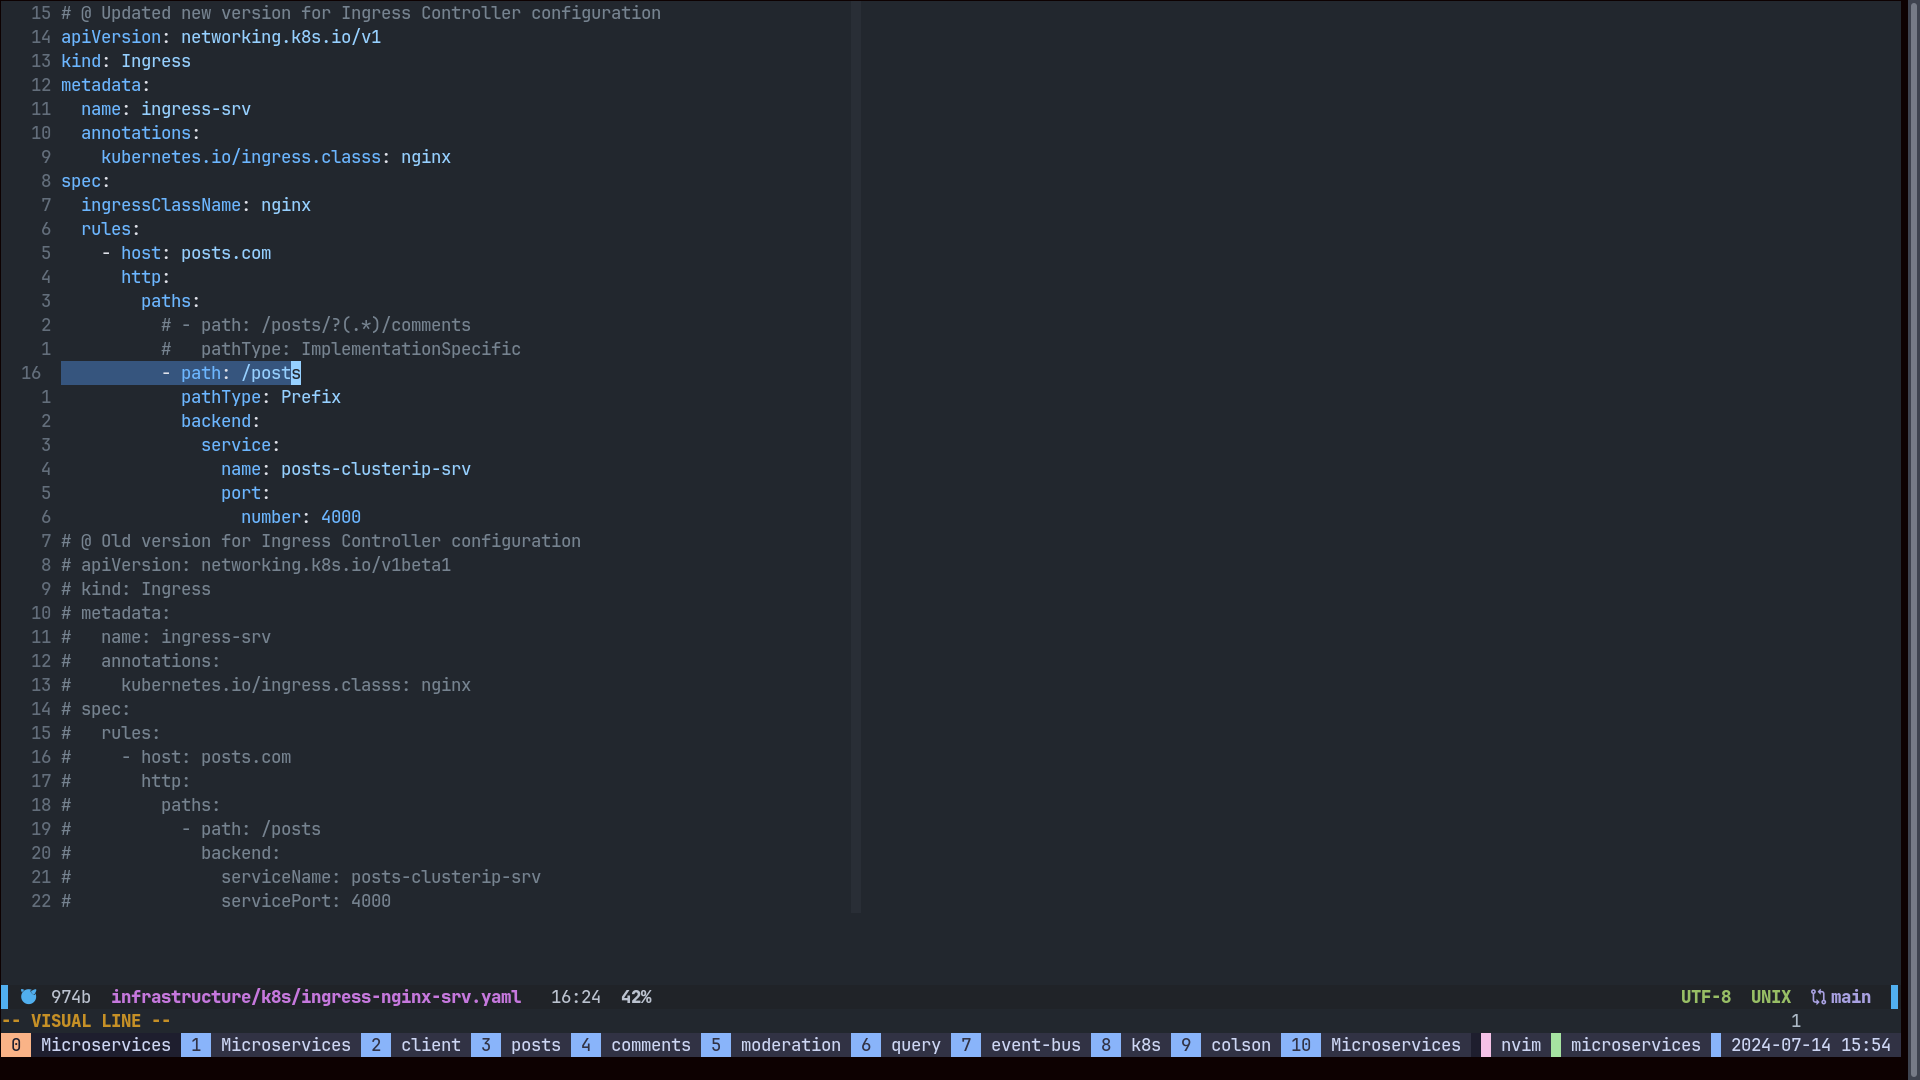
Task: Click the cat icon in the statusline
Action: coord(29,997)
